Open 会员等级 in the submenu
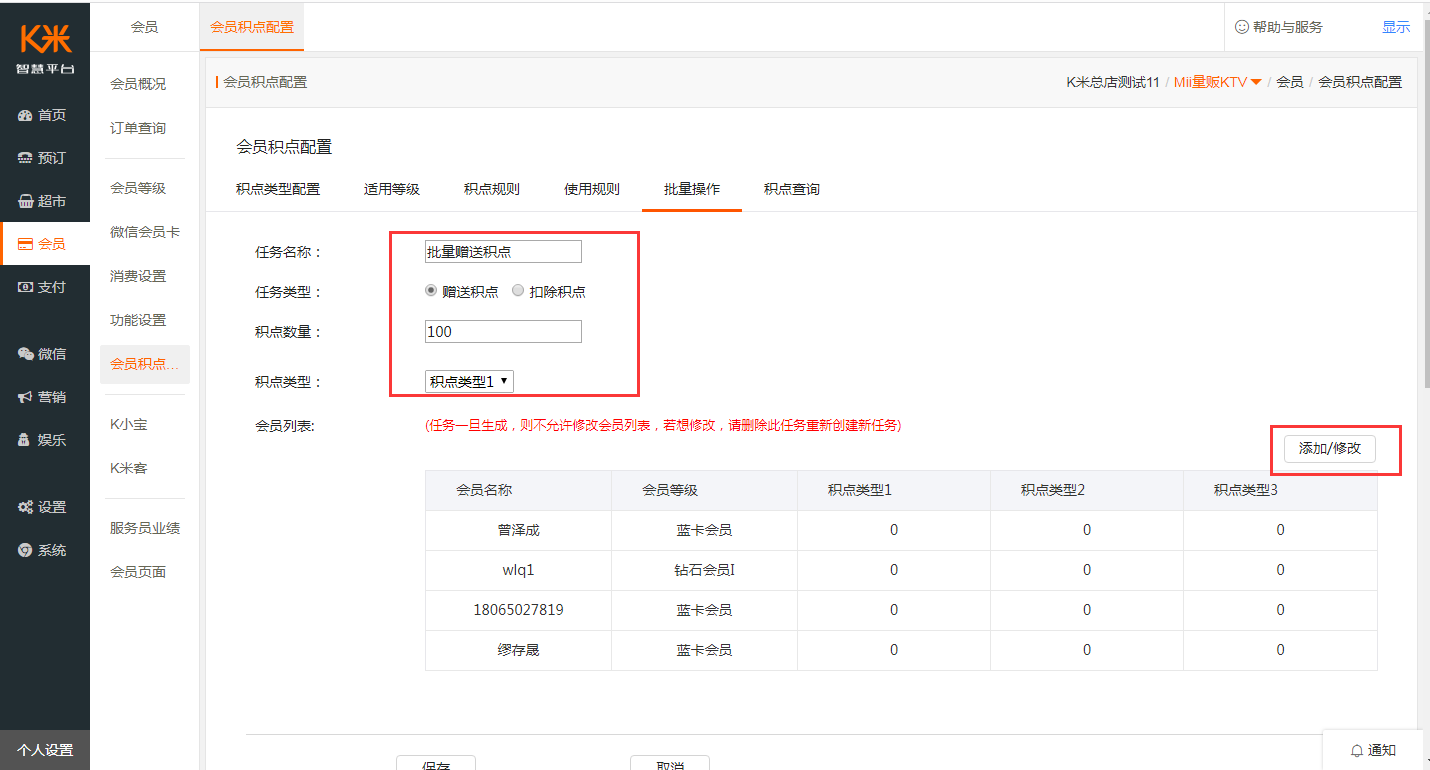The image size is (1430, 770). tap(138, 188)
